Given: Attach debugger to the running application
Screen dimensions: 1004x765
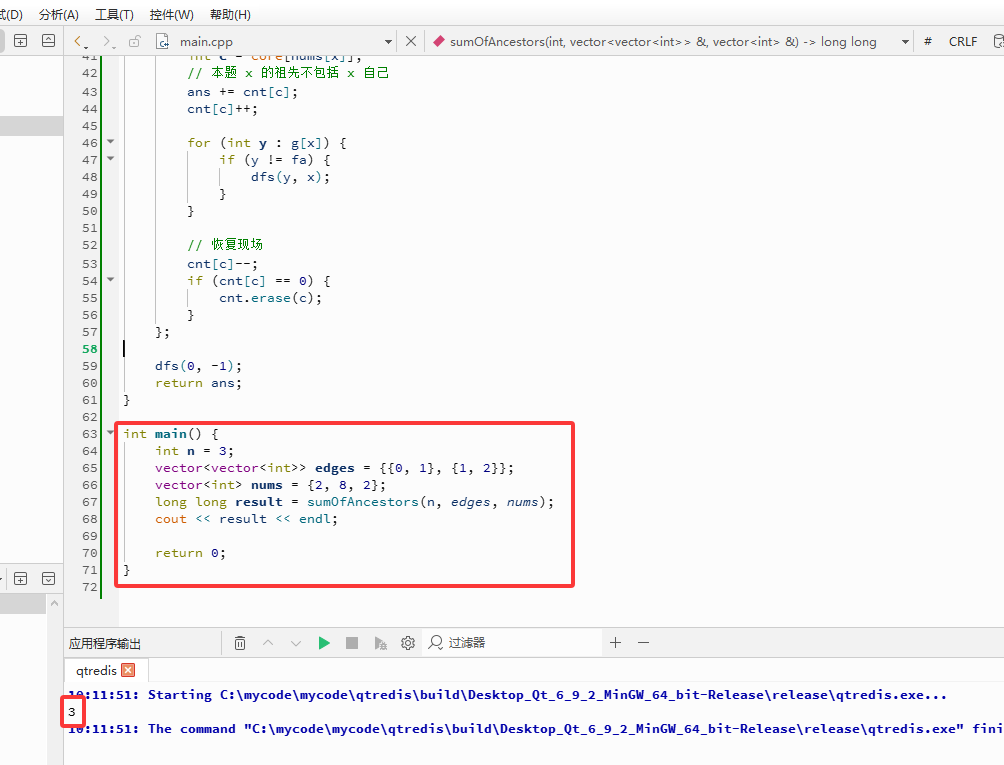Looking at the screenshot, I should tap(380, 643).
